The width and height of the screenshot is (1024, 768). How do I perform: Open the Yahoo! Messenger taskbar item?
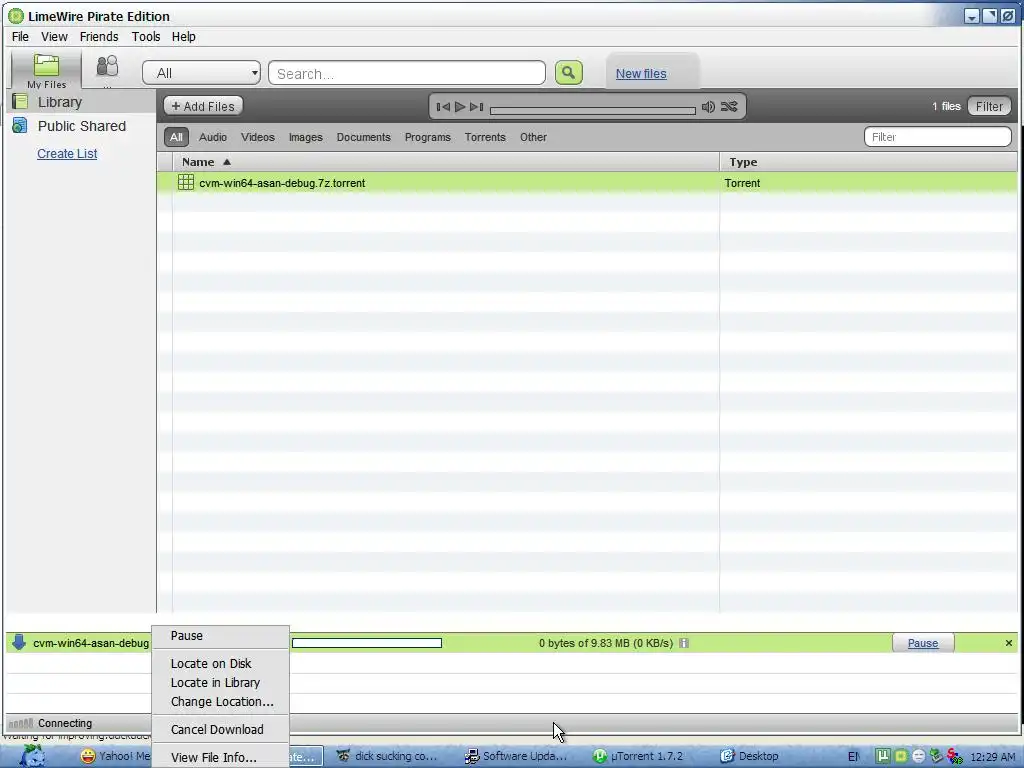click(114, 756)
